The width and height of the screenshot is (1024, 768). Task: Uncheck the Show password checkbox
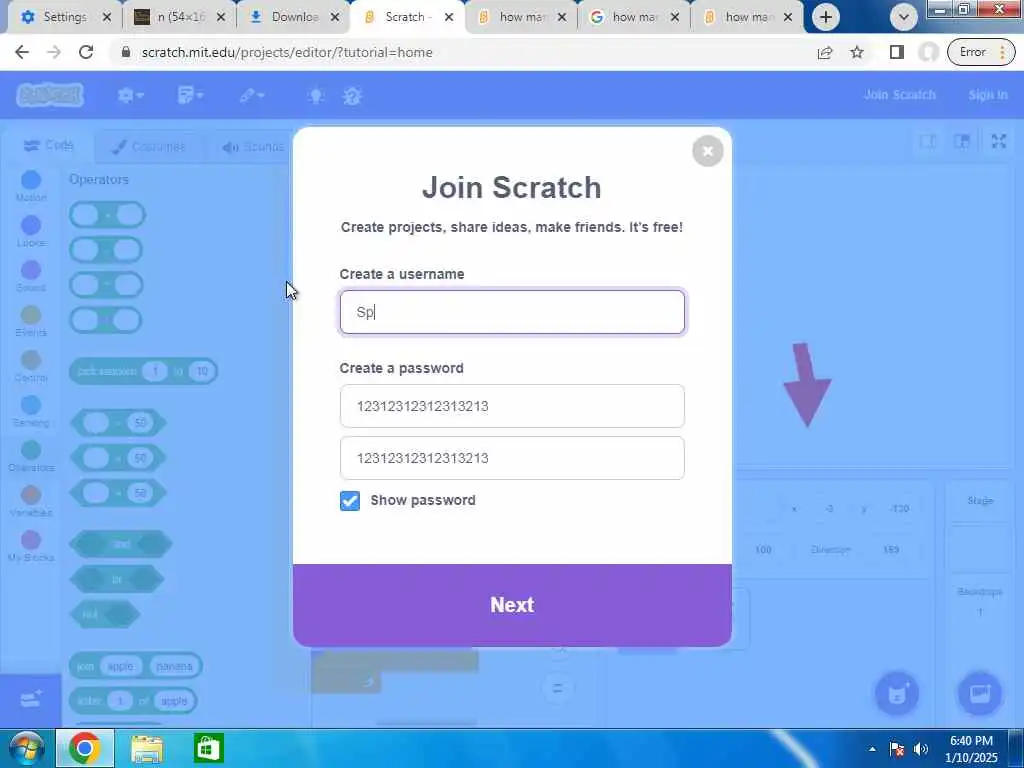pyautogui.click(x=349, y=501)
